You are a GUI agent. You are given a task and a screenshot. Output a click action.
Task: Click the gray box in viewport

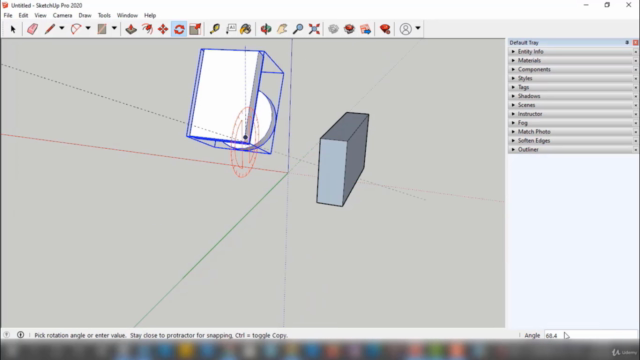(x=342, y=160)
